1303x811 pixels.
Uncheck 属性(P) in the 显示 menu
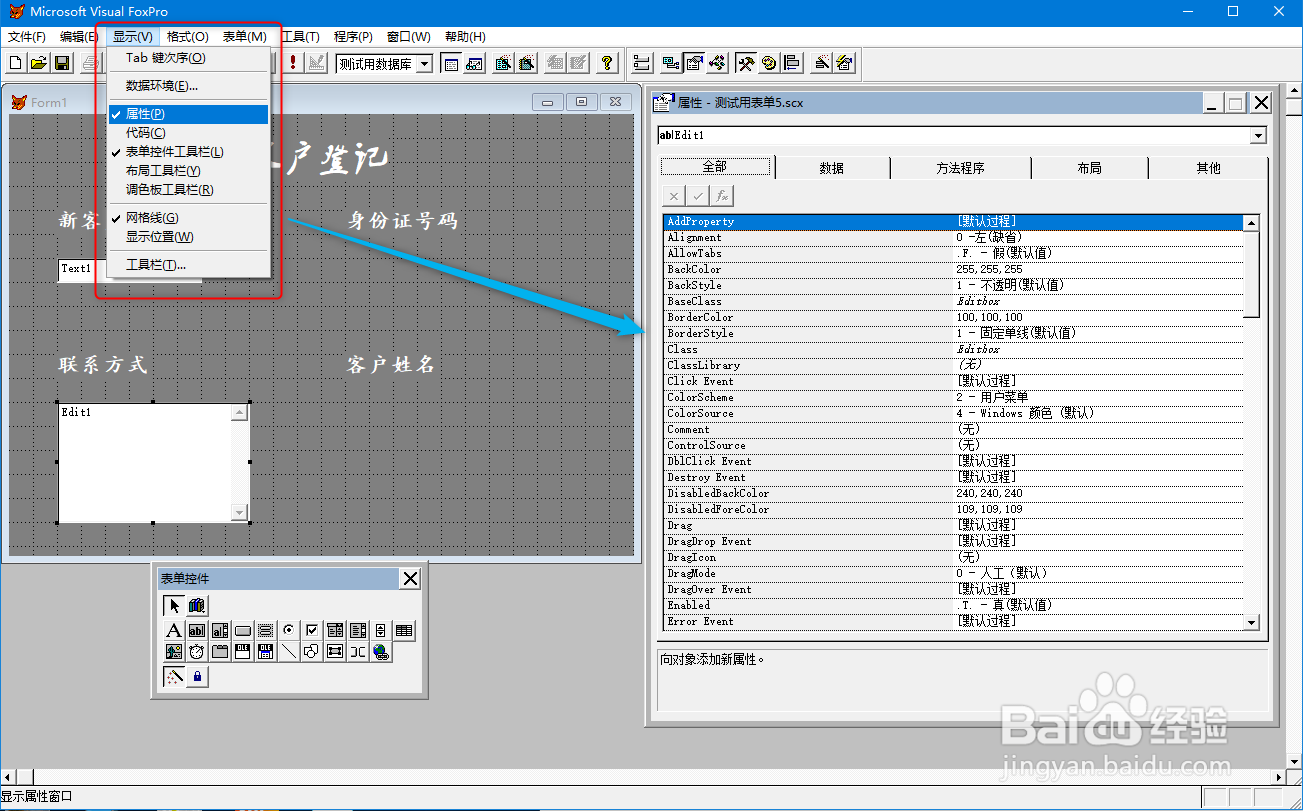point(188,114)
